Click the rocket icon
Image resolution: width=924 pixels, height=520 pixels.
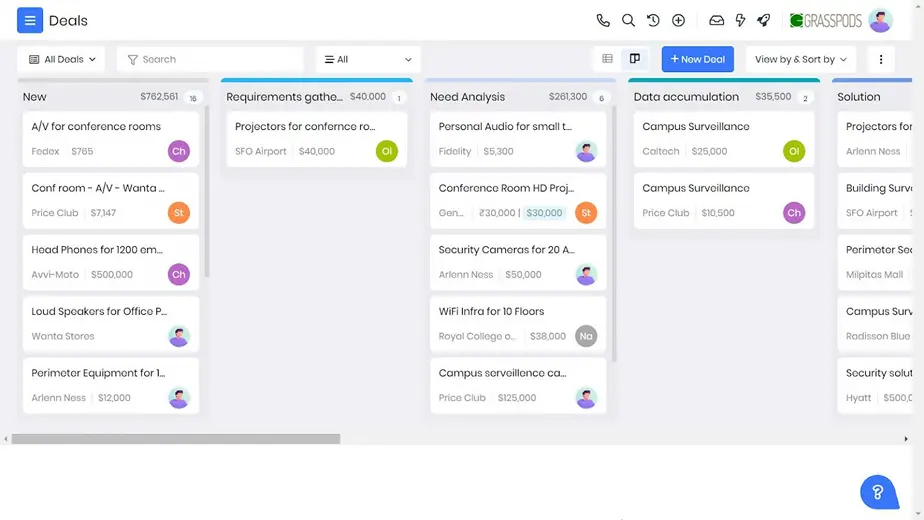tap(764, 20)
